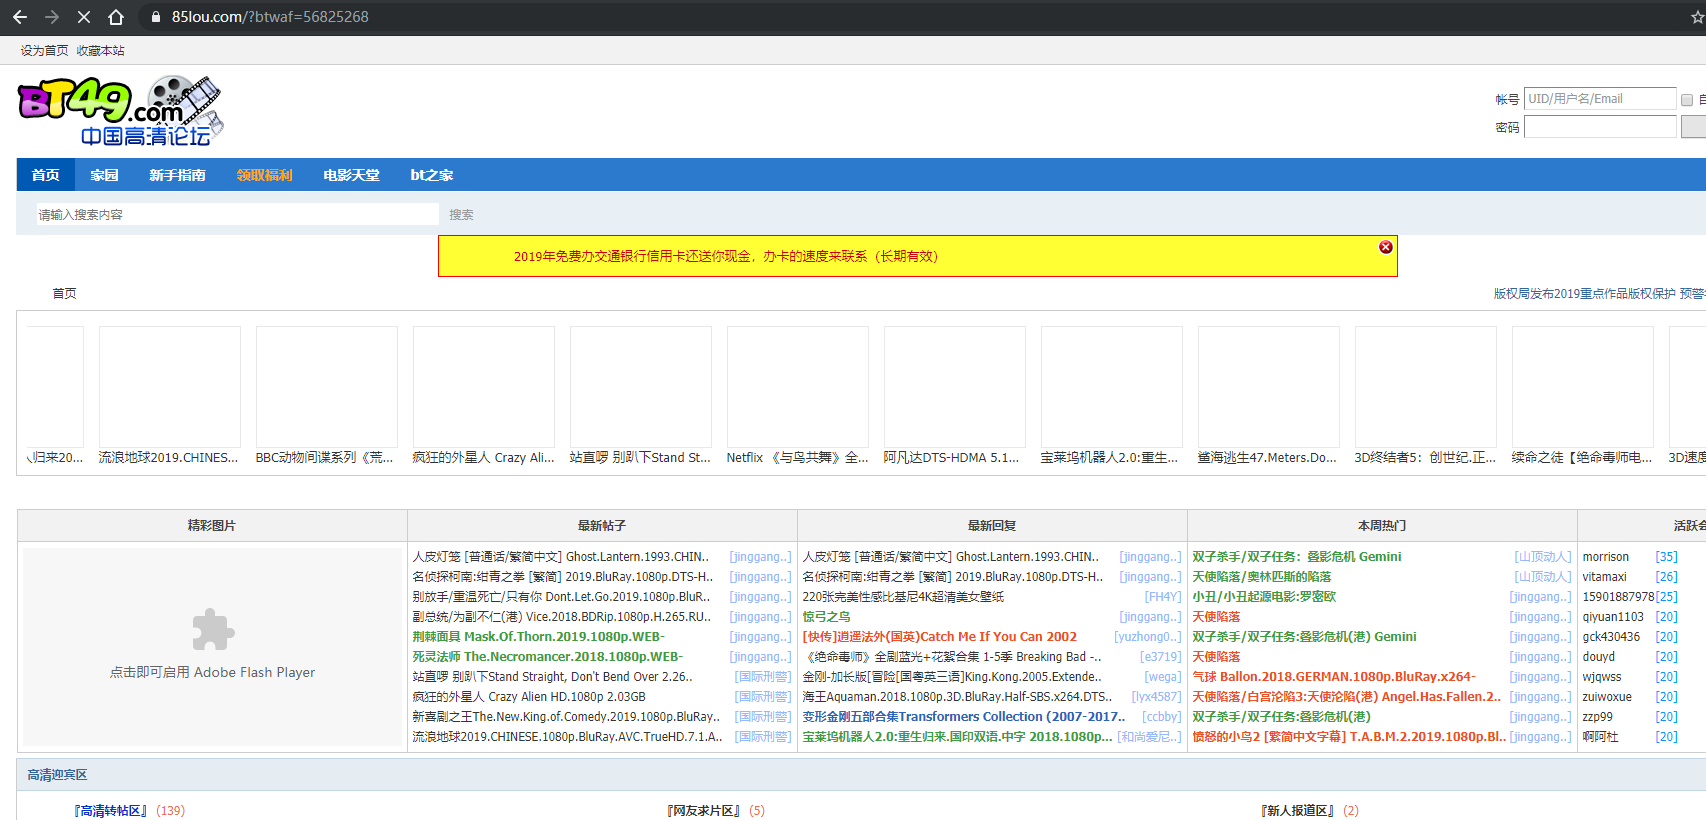Focus the UID/用户名/Email account field
The width and height of the screenshot is (1706, 820).
click(x=1599, y=99)
